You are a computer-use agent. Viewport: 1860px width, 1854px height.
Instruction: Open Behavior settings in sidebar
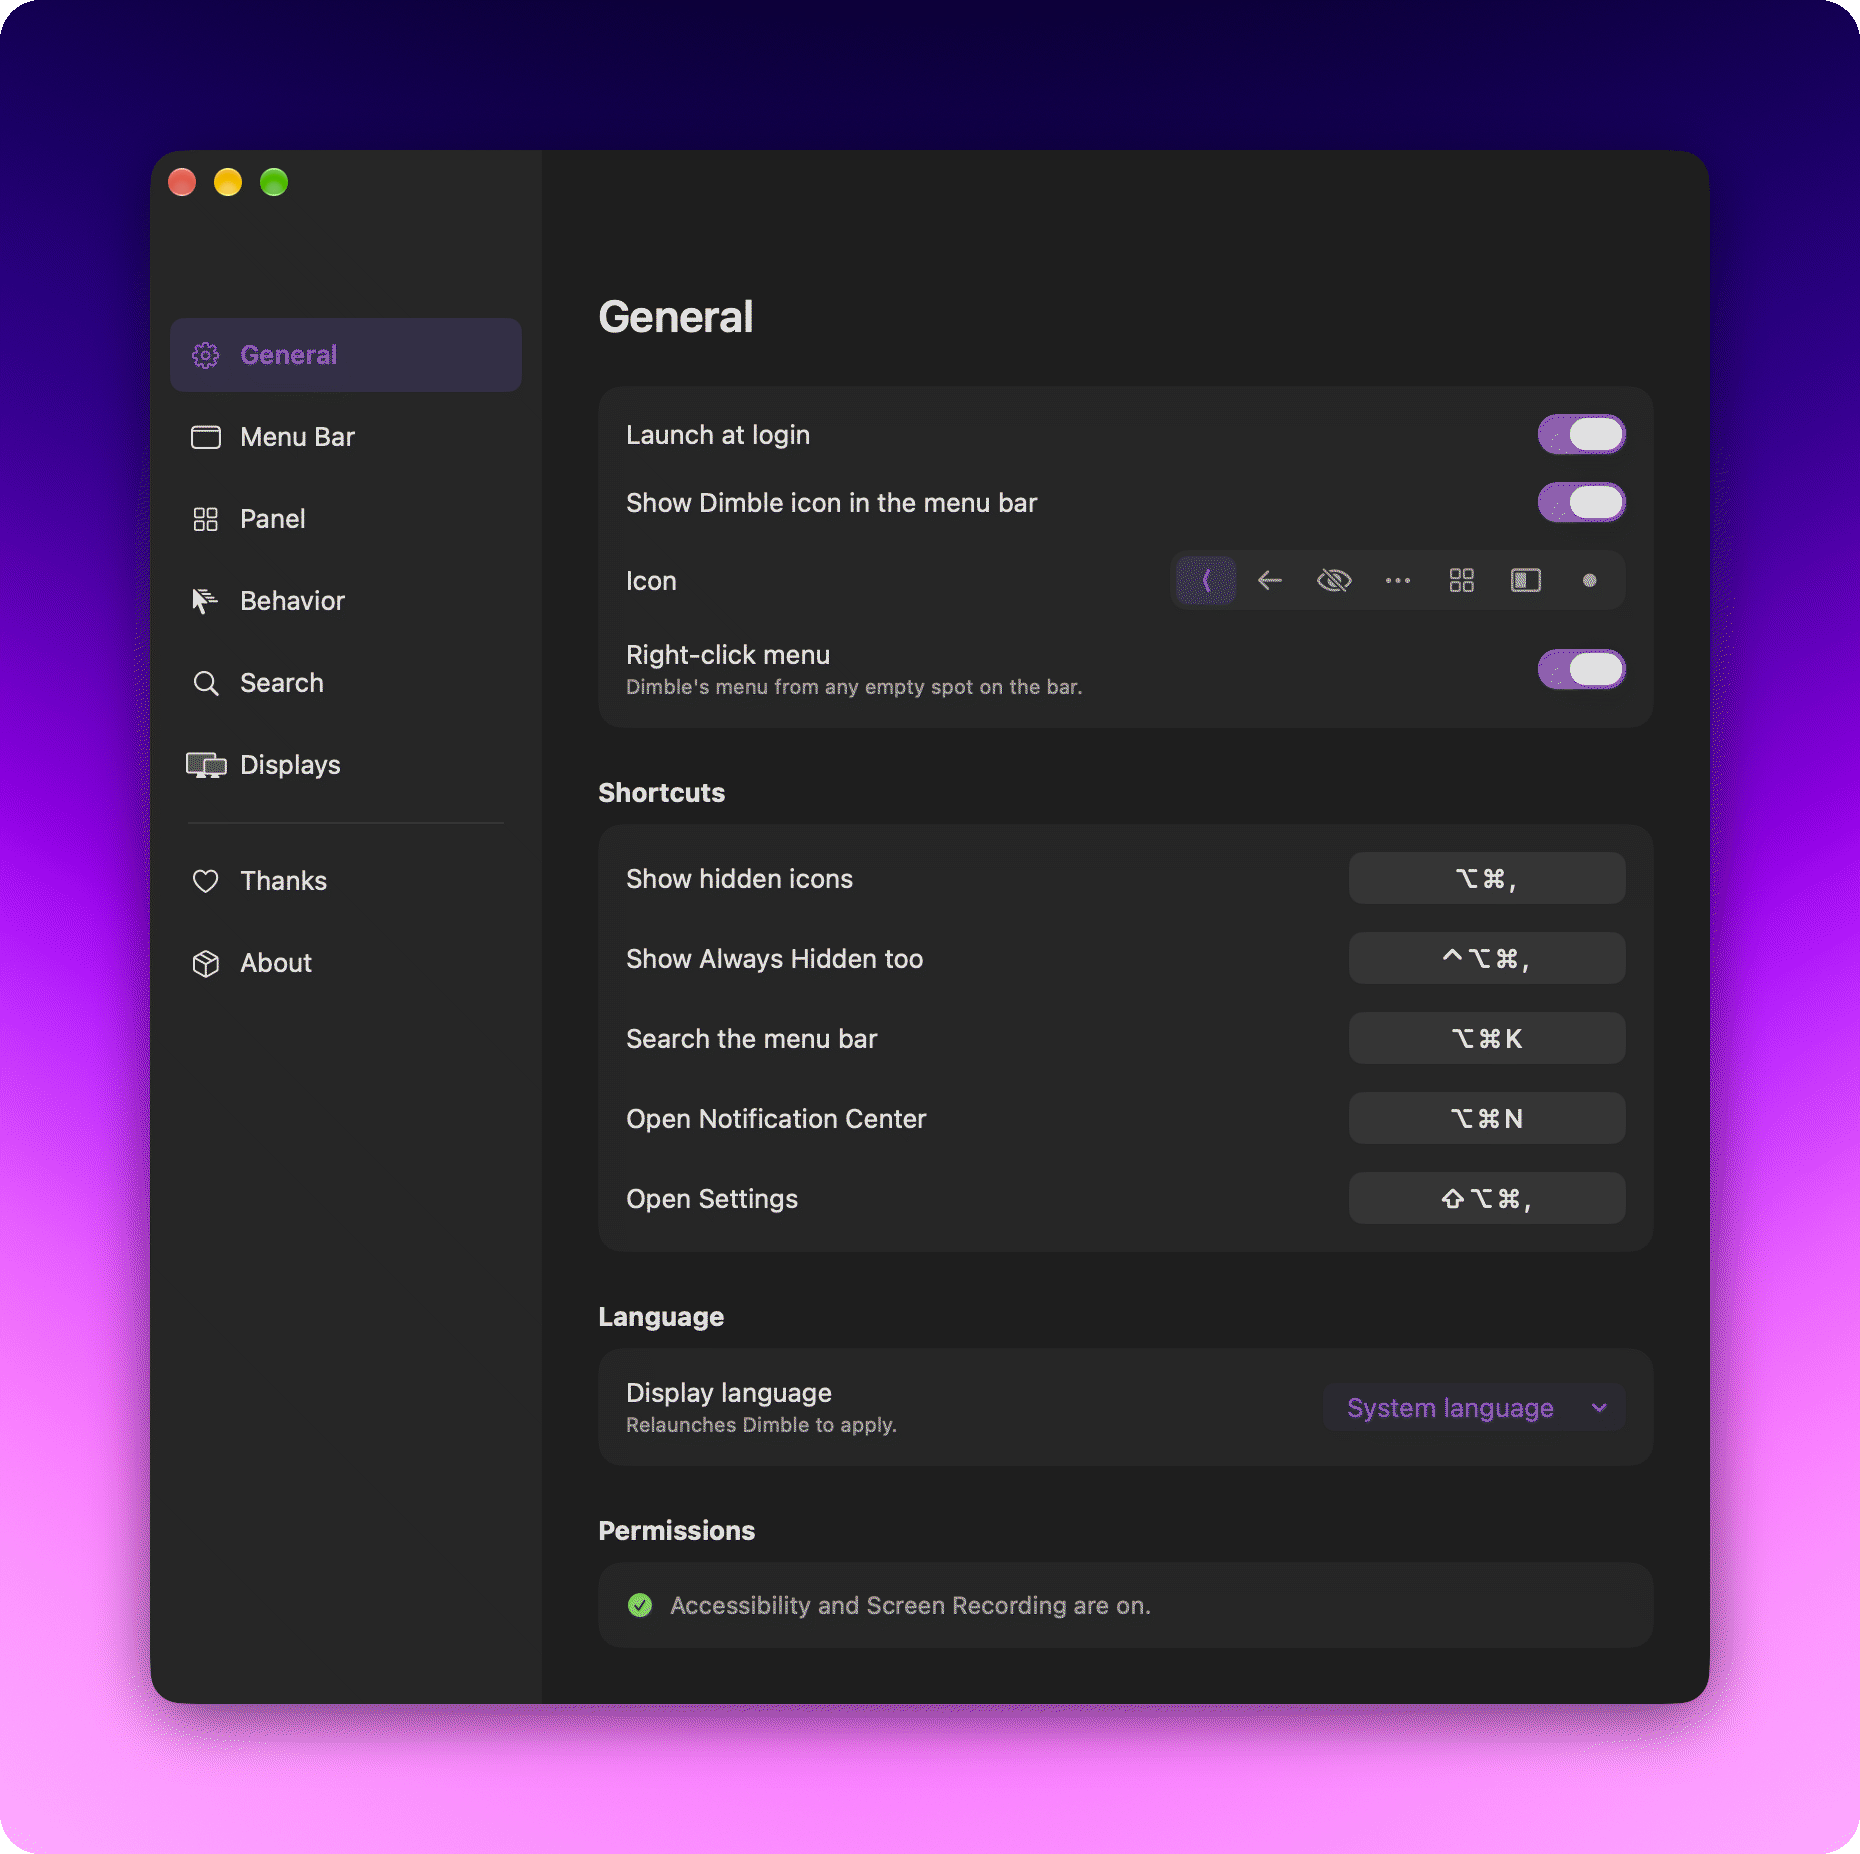click(x=346, y=601)
